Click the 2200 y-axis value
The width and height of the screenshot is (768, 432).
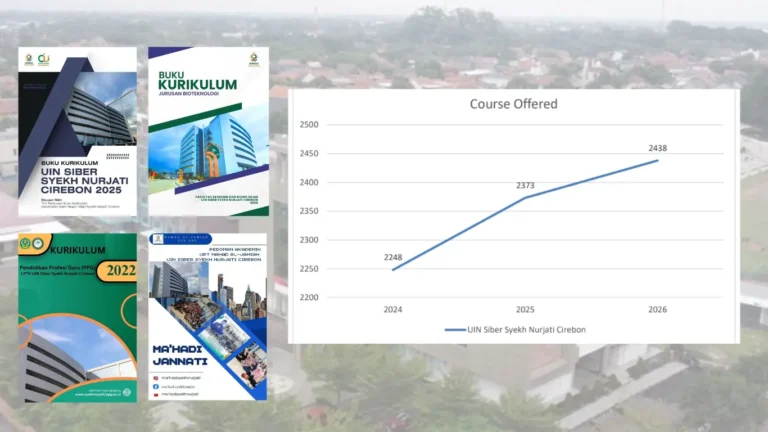tap(309, 297)
